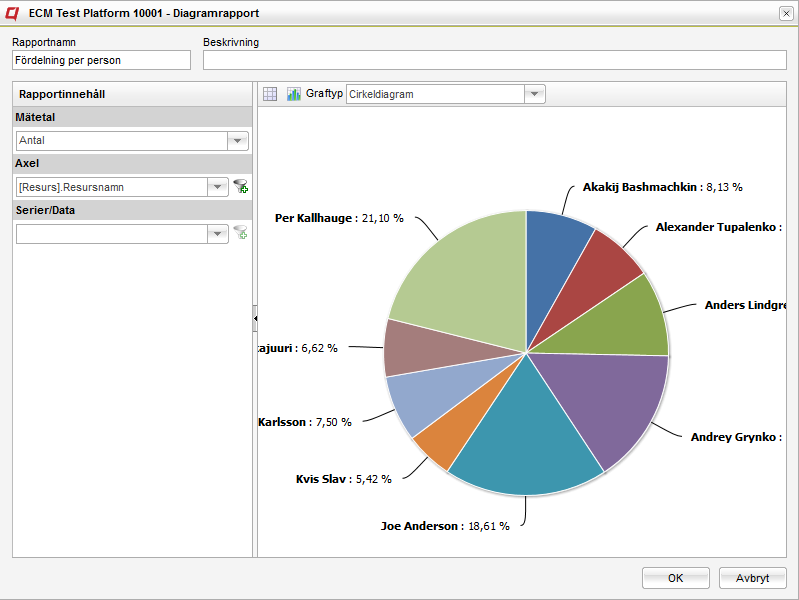This screenshot has width=799, height=600.
Task: Click the 'Karlsson : 7,50 %' label
Action: click(305, 422)
